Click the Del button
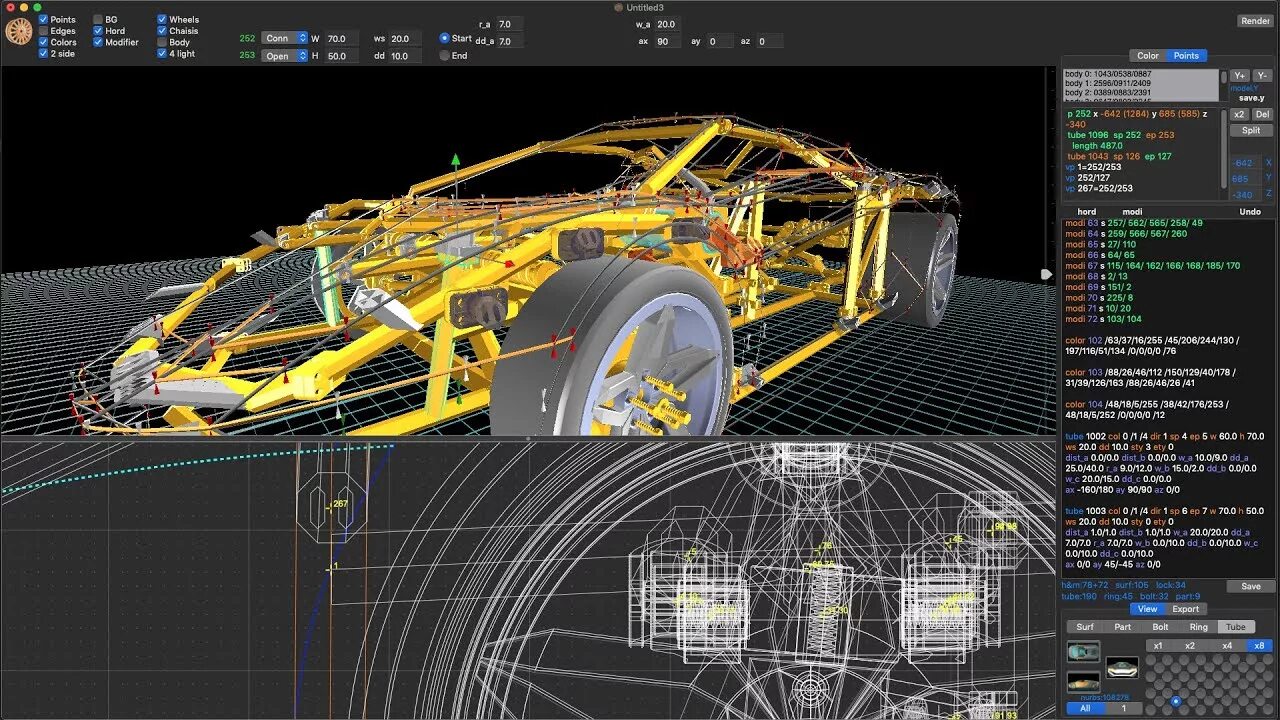Screen dimensions: 1280x720 click(1262, 114)
